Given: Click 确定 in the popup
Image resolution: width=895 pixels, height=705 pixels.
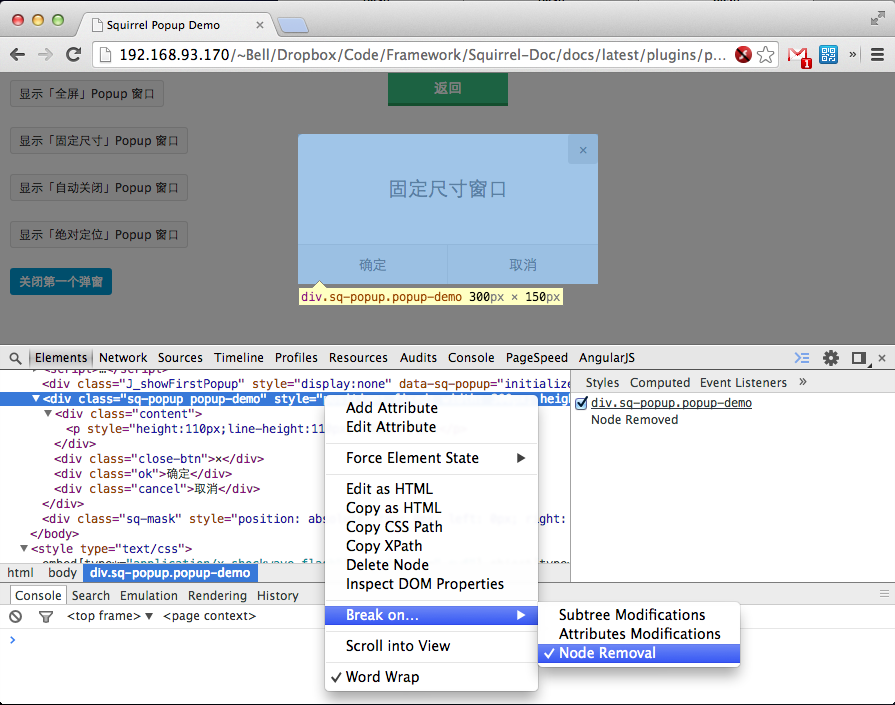Looking at the screenshot, I should 373,265.
